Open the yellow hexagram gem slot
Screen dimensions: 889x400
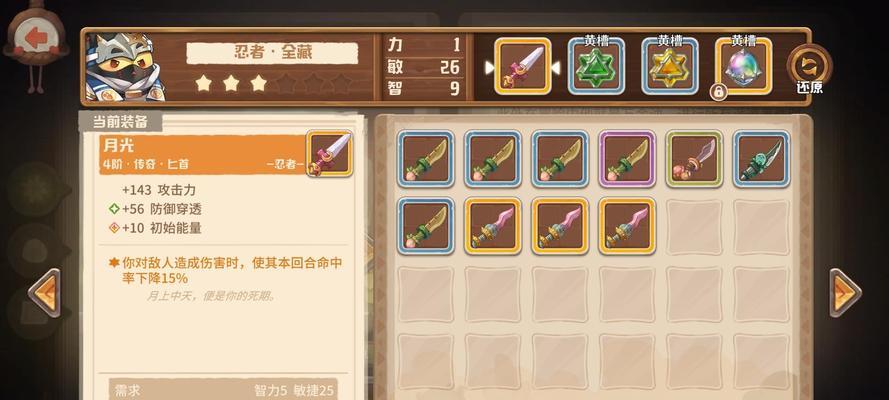(670, 66)
